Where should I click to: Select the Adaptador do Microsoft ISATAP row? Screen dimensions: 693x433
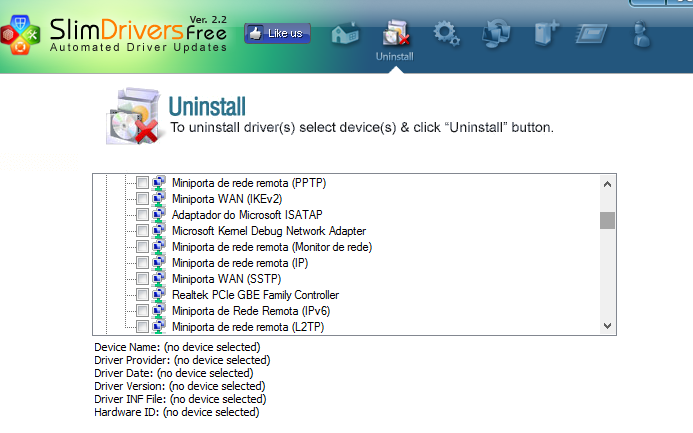[x=247, y=215]
